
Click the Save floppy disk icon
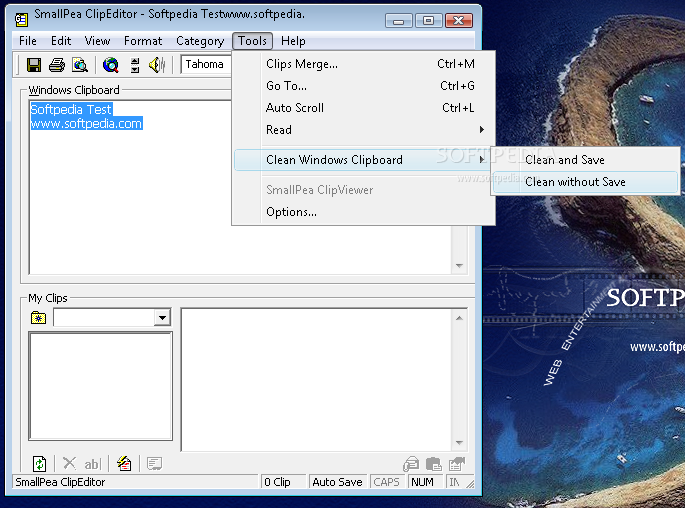point(34,65)
